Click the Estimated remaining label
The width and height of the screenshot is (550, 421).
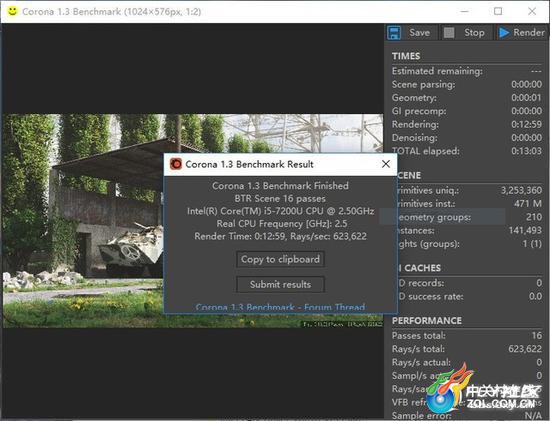coord(437,71)
